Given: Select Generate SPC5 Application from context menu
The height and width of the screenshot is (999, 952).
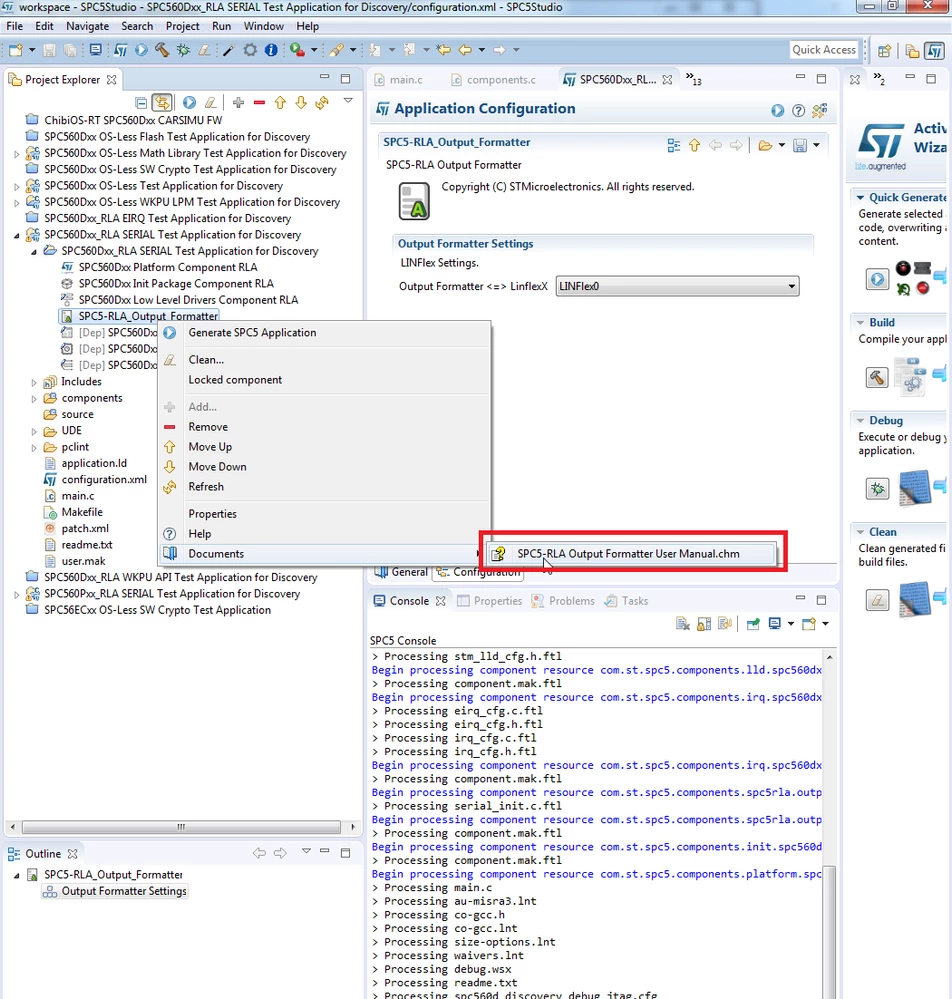Looking at the screenshot, I should click(x=252, y=333).
